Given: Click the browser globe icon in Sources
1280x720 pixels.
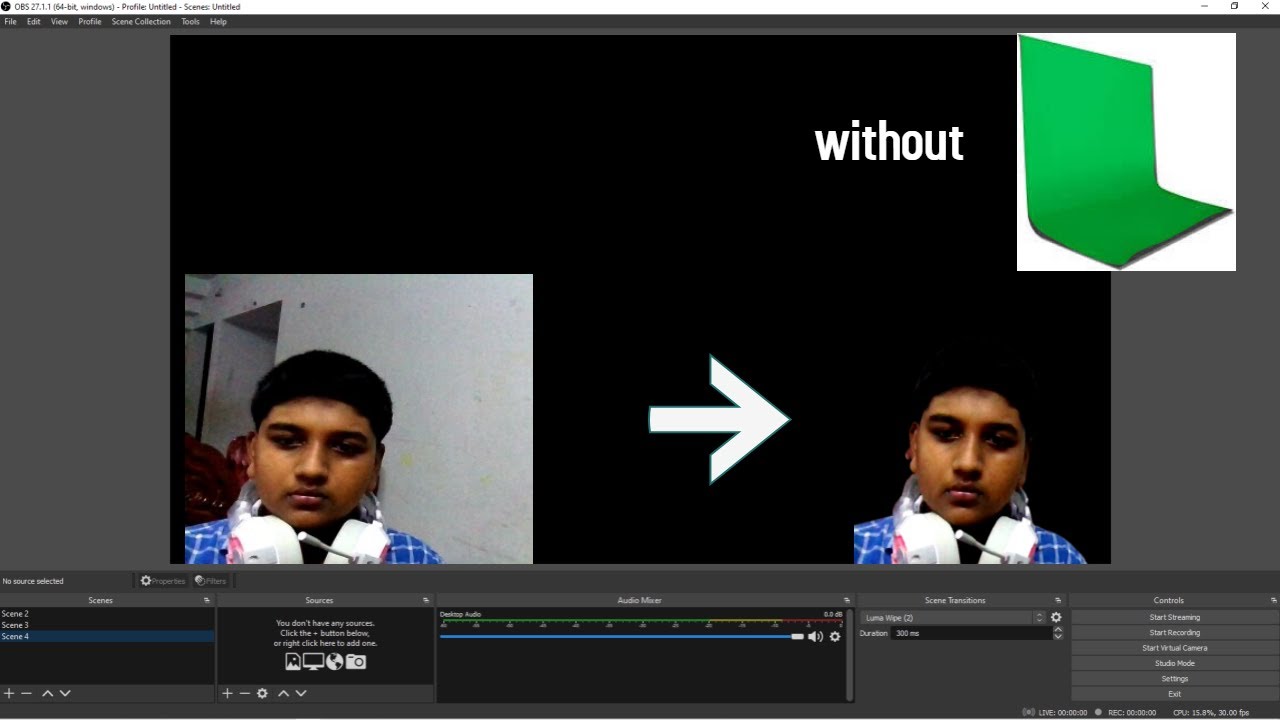Looking at the screenshot, I should click(335, 661).
